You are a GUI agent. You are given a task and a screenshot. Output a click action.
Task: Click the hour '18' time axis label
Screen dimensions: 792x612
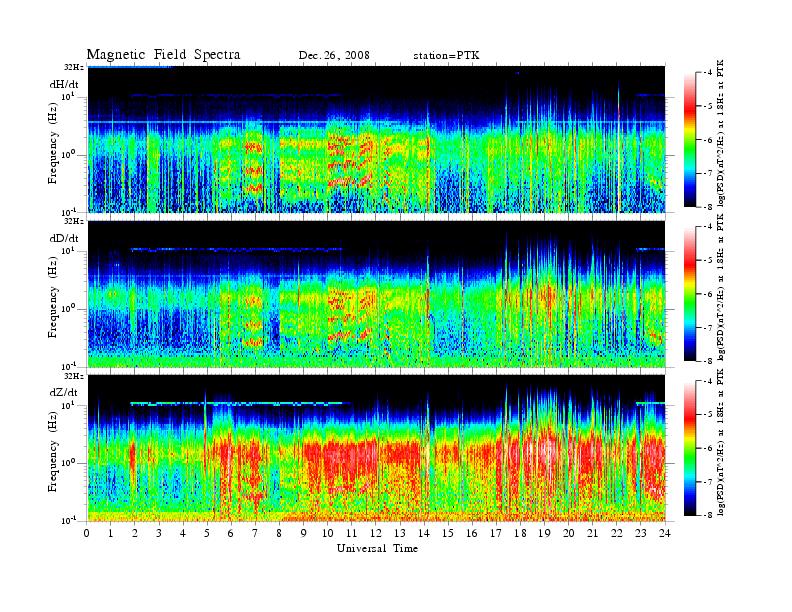(520, 533)
